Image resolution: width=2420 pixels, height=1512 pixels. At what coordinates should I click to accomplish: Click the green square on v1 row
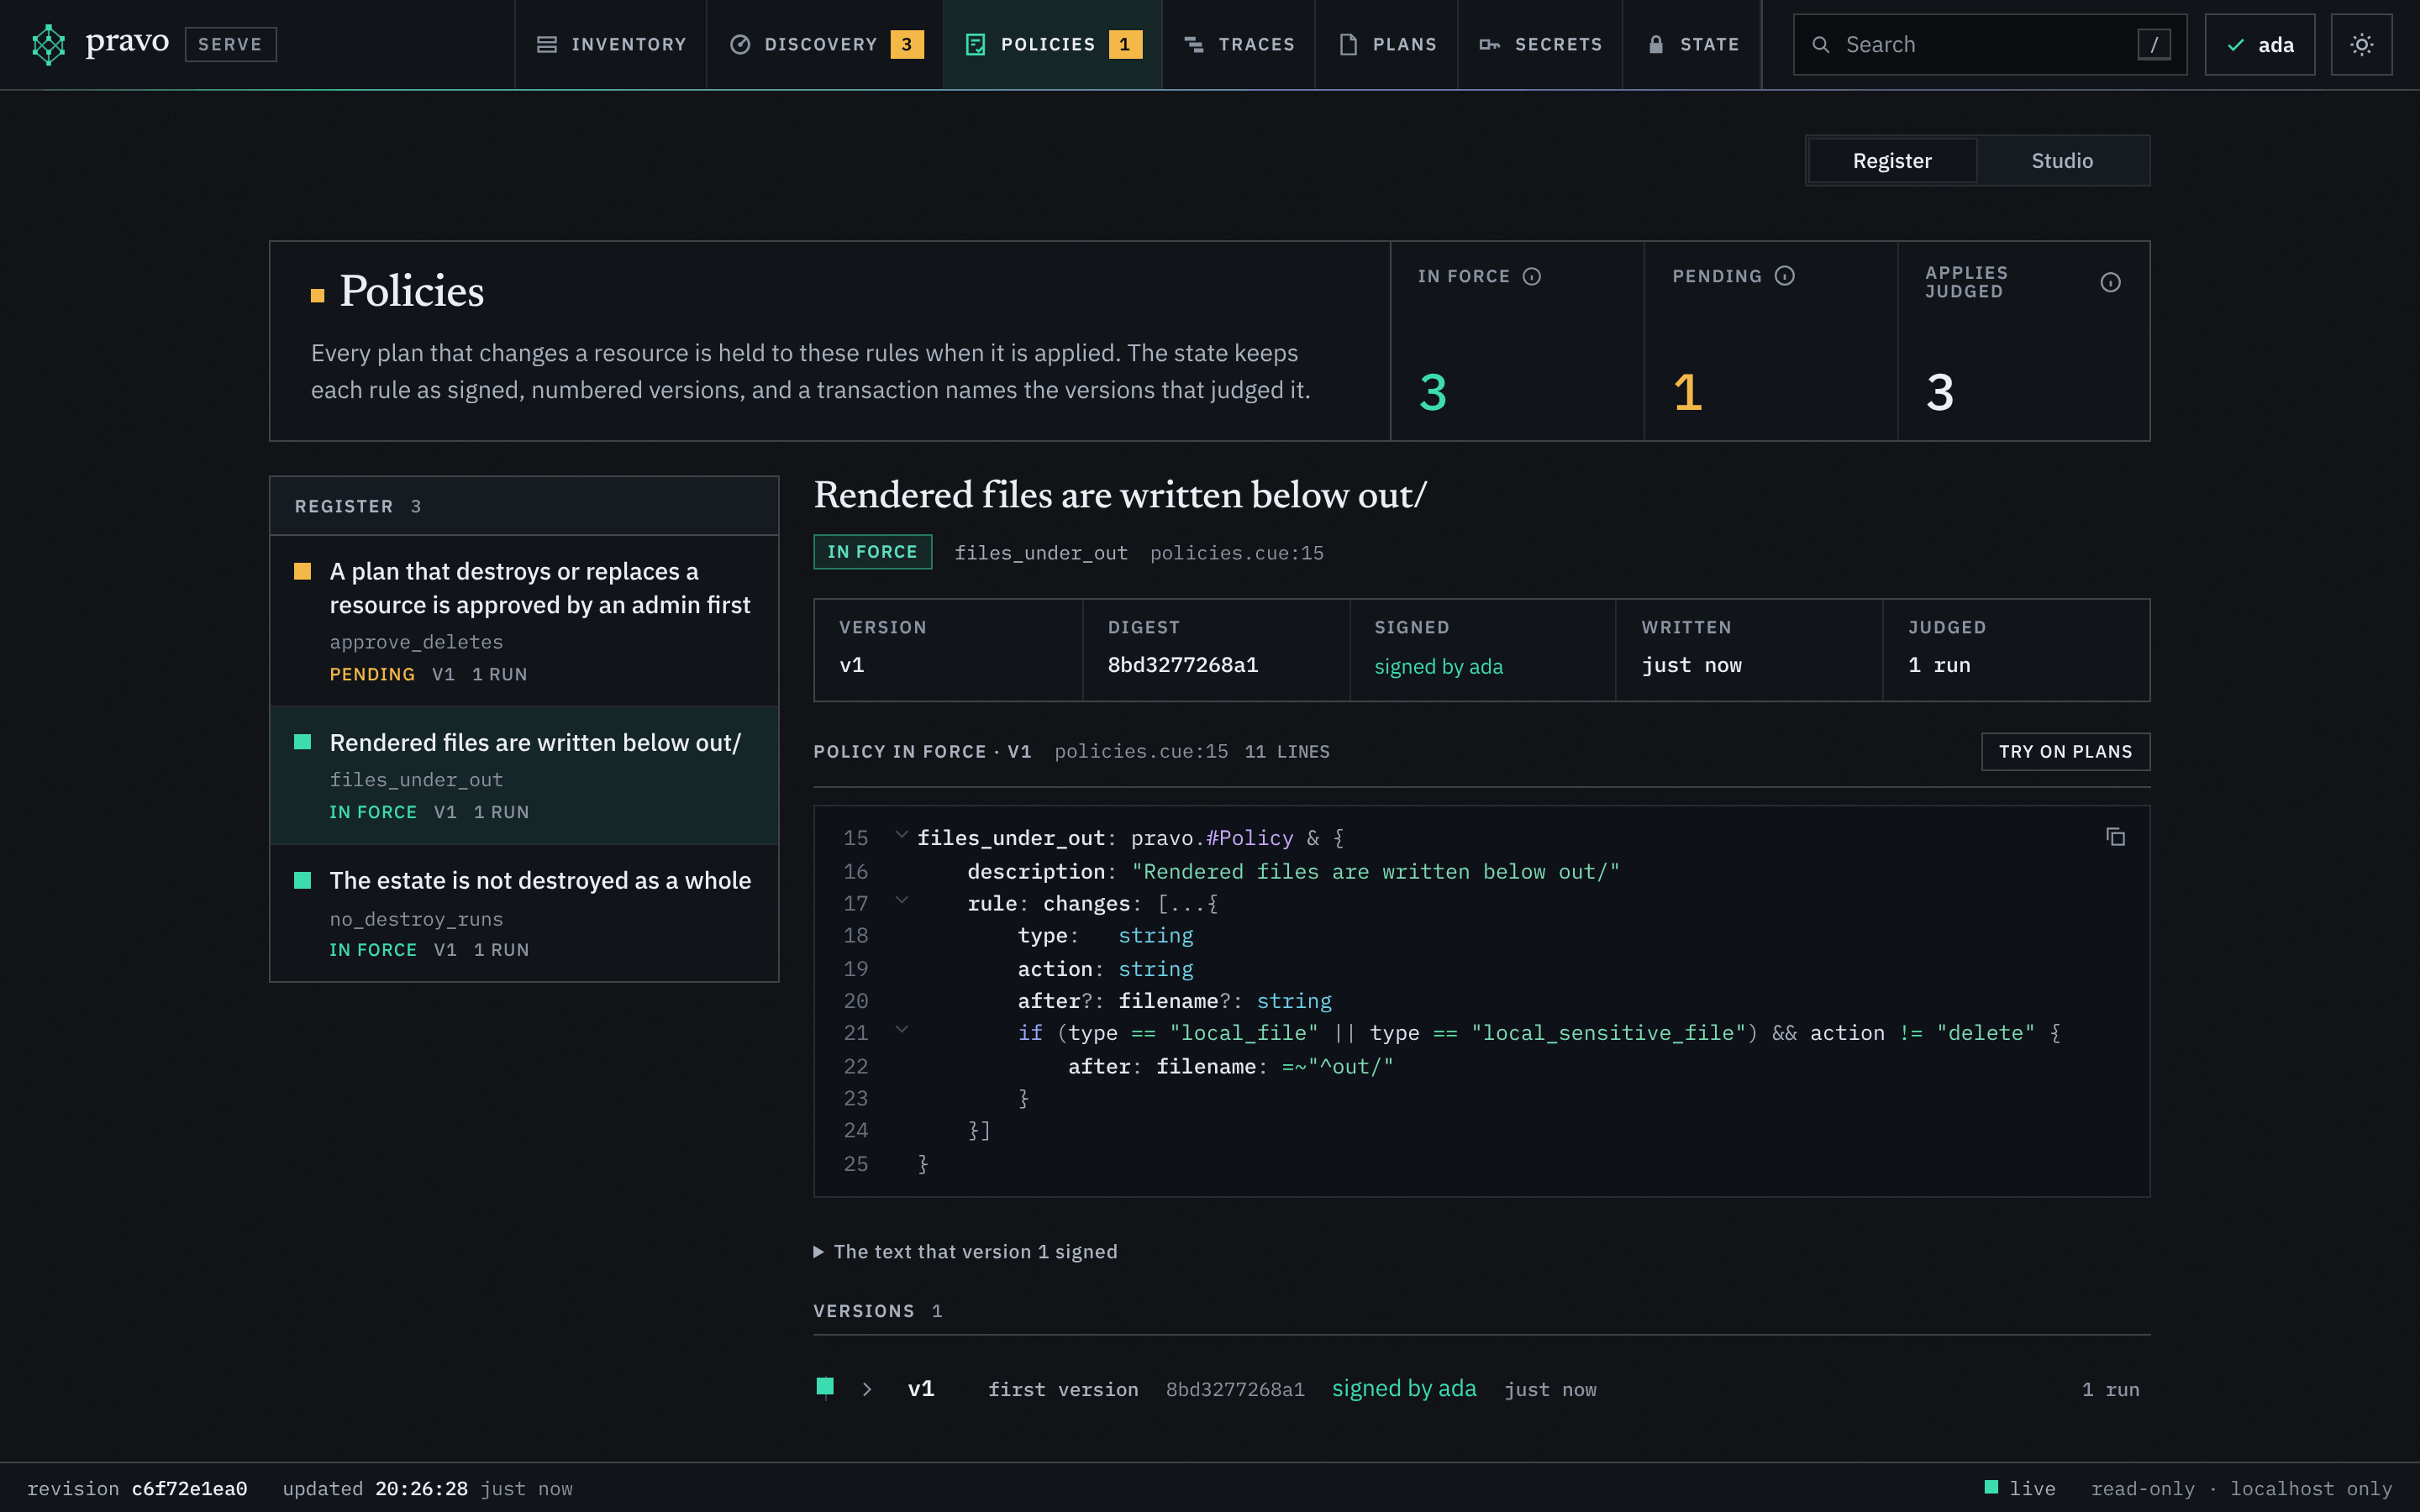[825, 1386]
